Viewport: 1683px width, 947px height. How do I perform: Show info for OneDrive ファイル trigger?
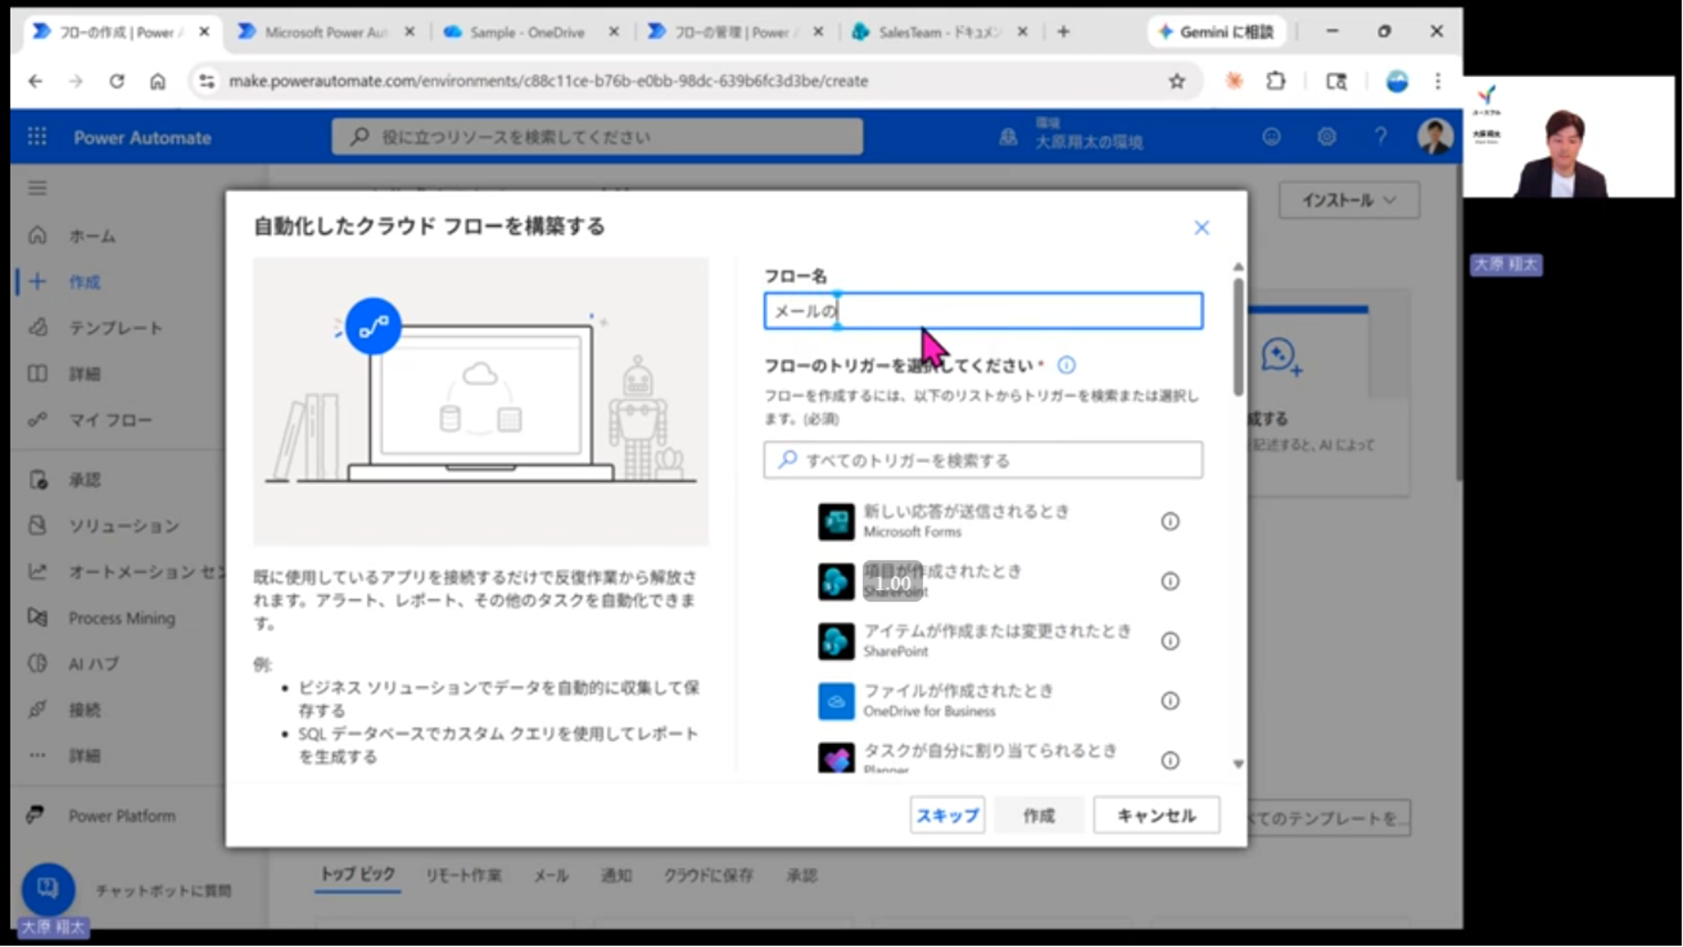[x=1170, y=701]
